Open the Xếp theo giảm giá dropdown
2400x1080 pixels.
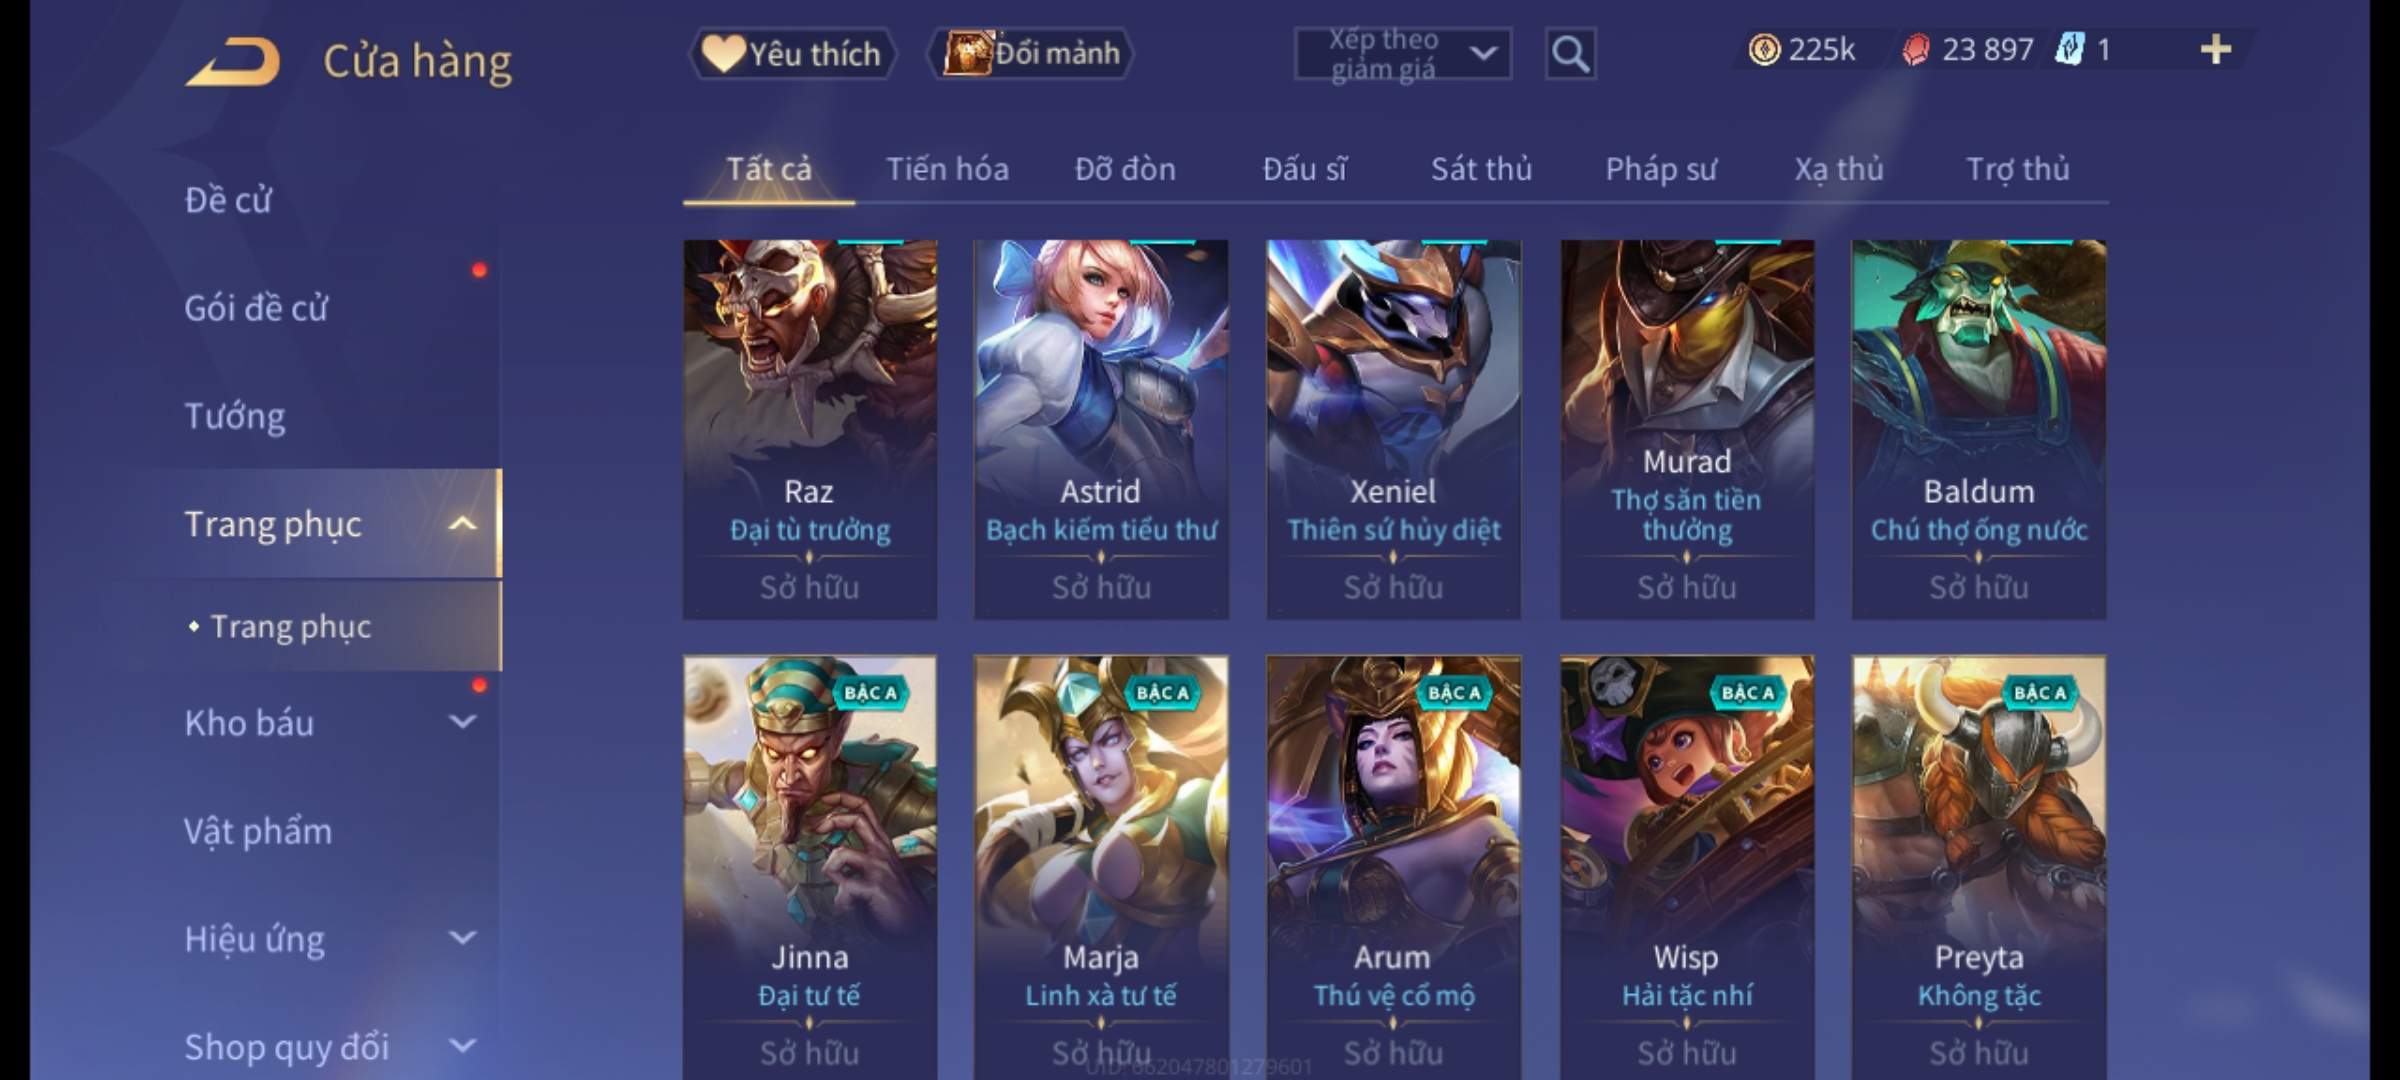coord(1402,54)
